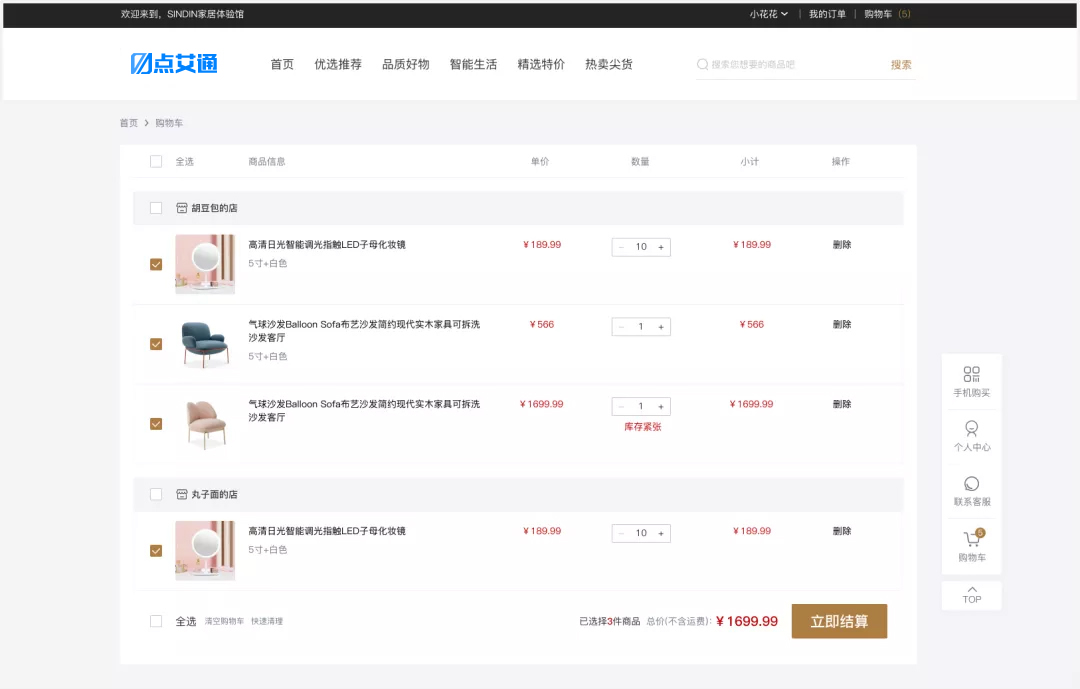The width and height of the screenshot is (1080, 689).
Task: Open the 热卖尖货 navigation item
Action: click(609, 64)
